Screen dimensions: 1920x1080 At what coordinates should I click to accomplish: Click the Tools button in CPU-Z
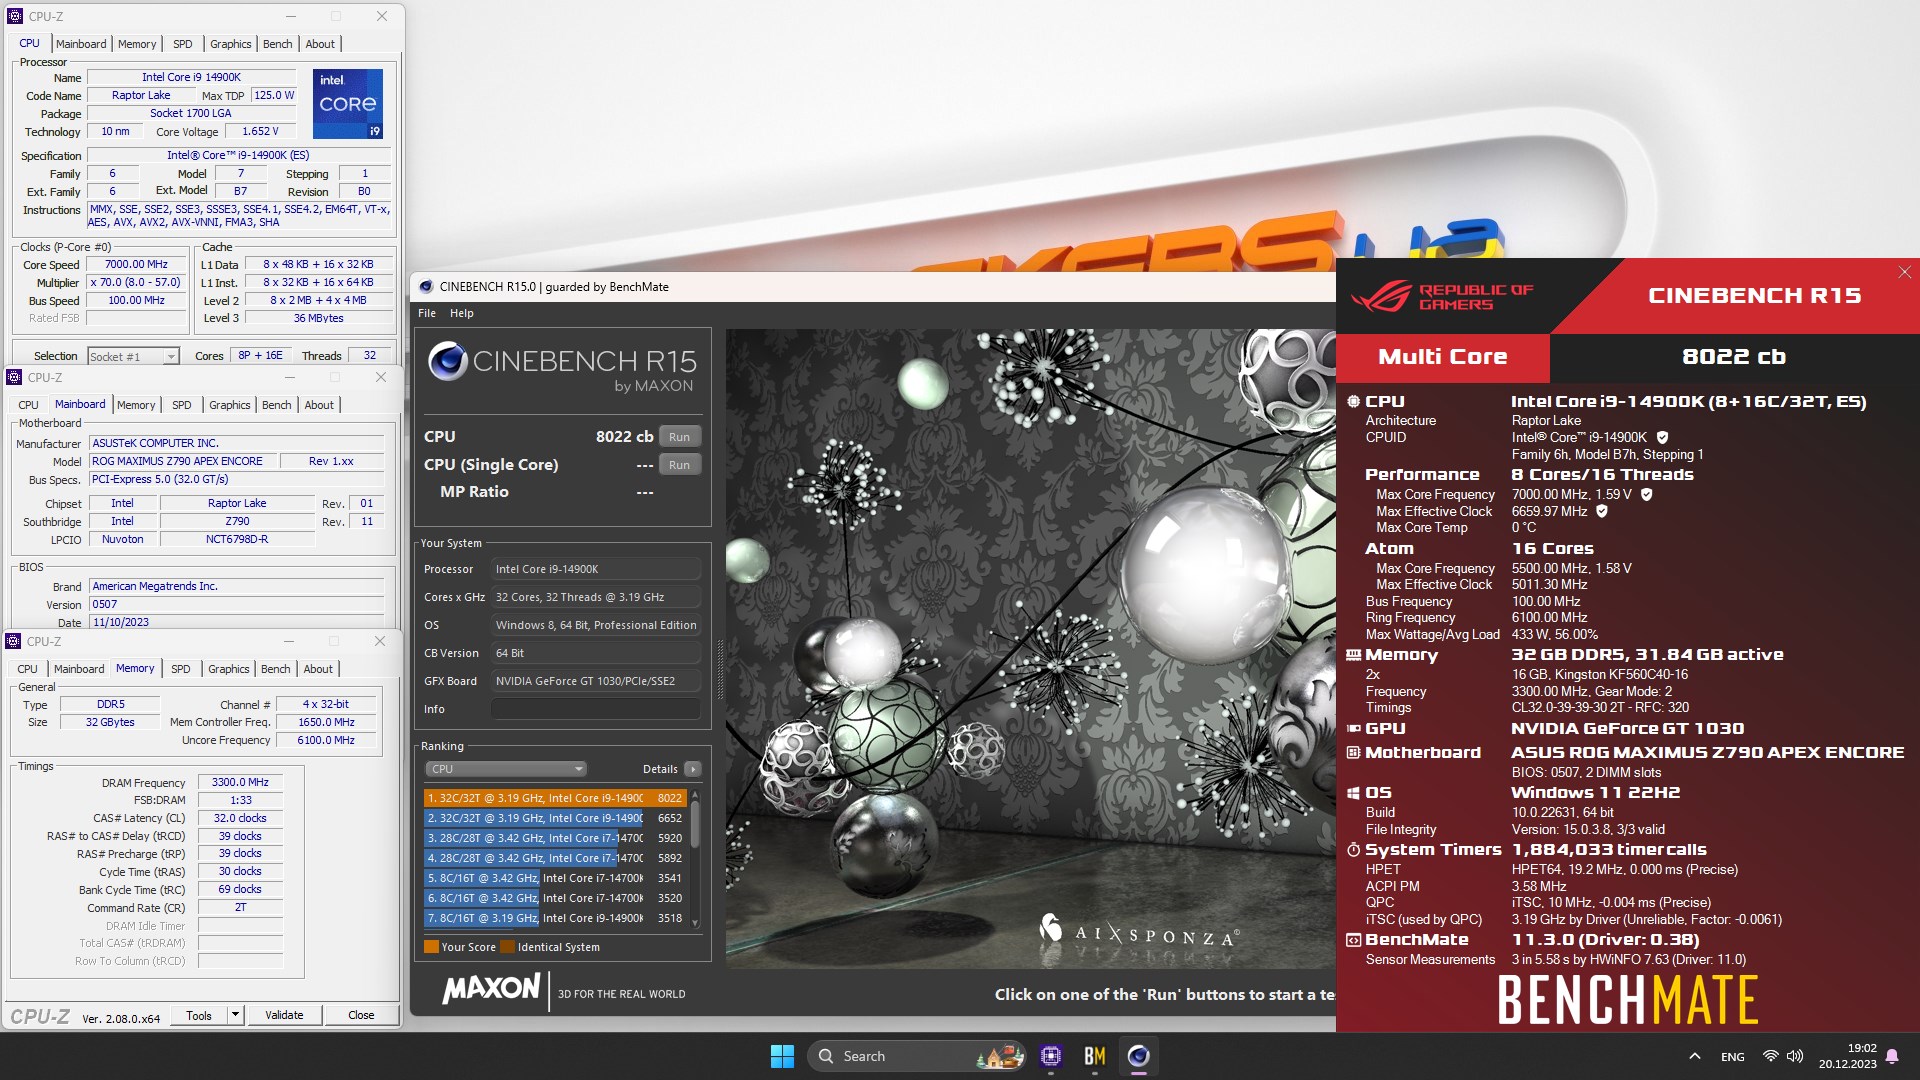(x=199, y=1015)
